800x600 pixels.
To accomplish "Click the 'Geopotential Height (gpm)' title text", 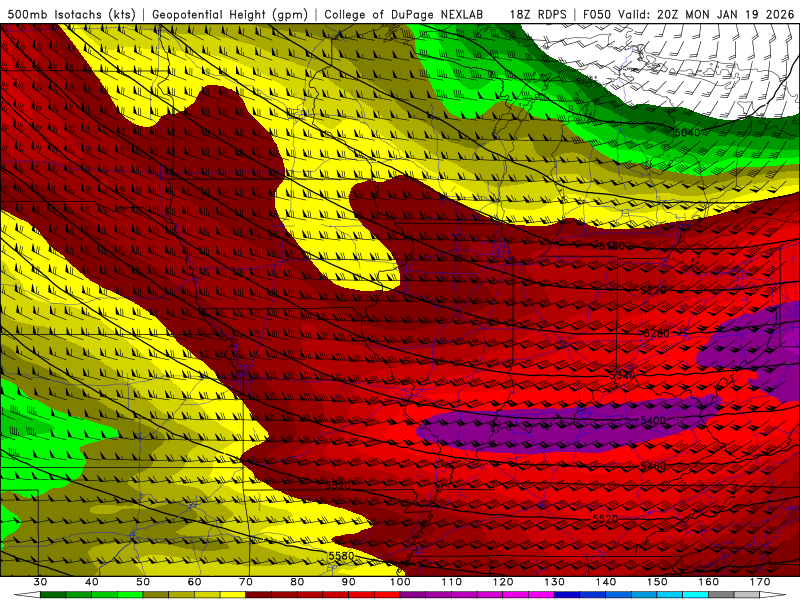I will click(x=230, y=14).
